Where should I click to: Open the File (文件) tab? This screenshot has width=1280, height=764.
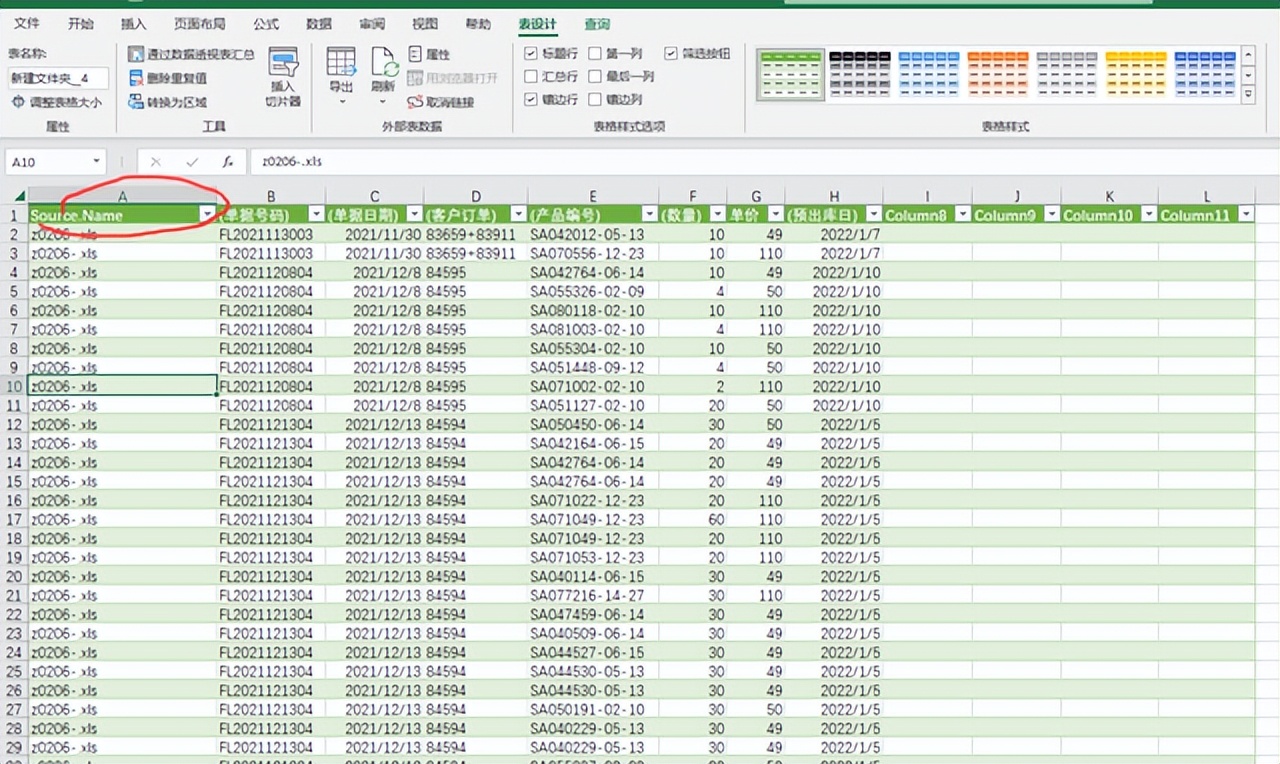(x=27, y=23)
